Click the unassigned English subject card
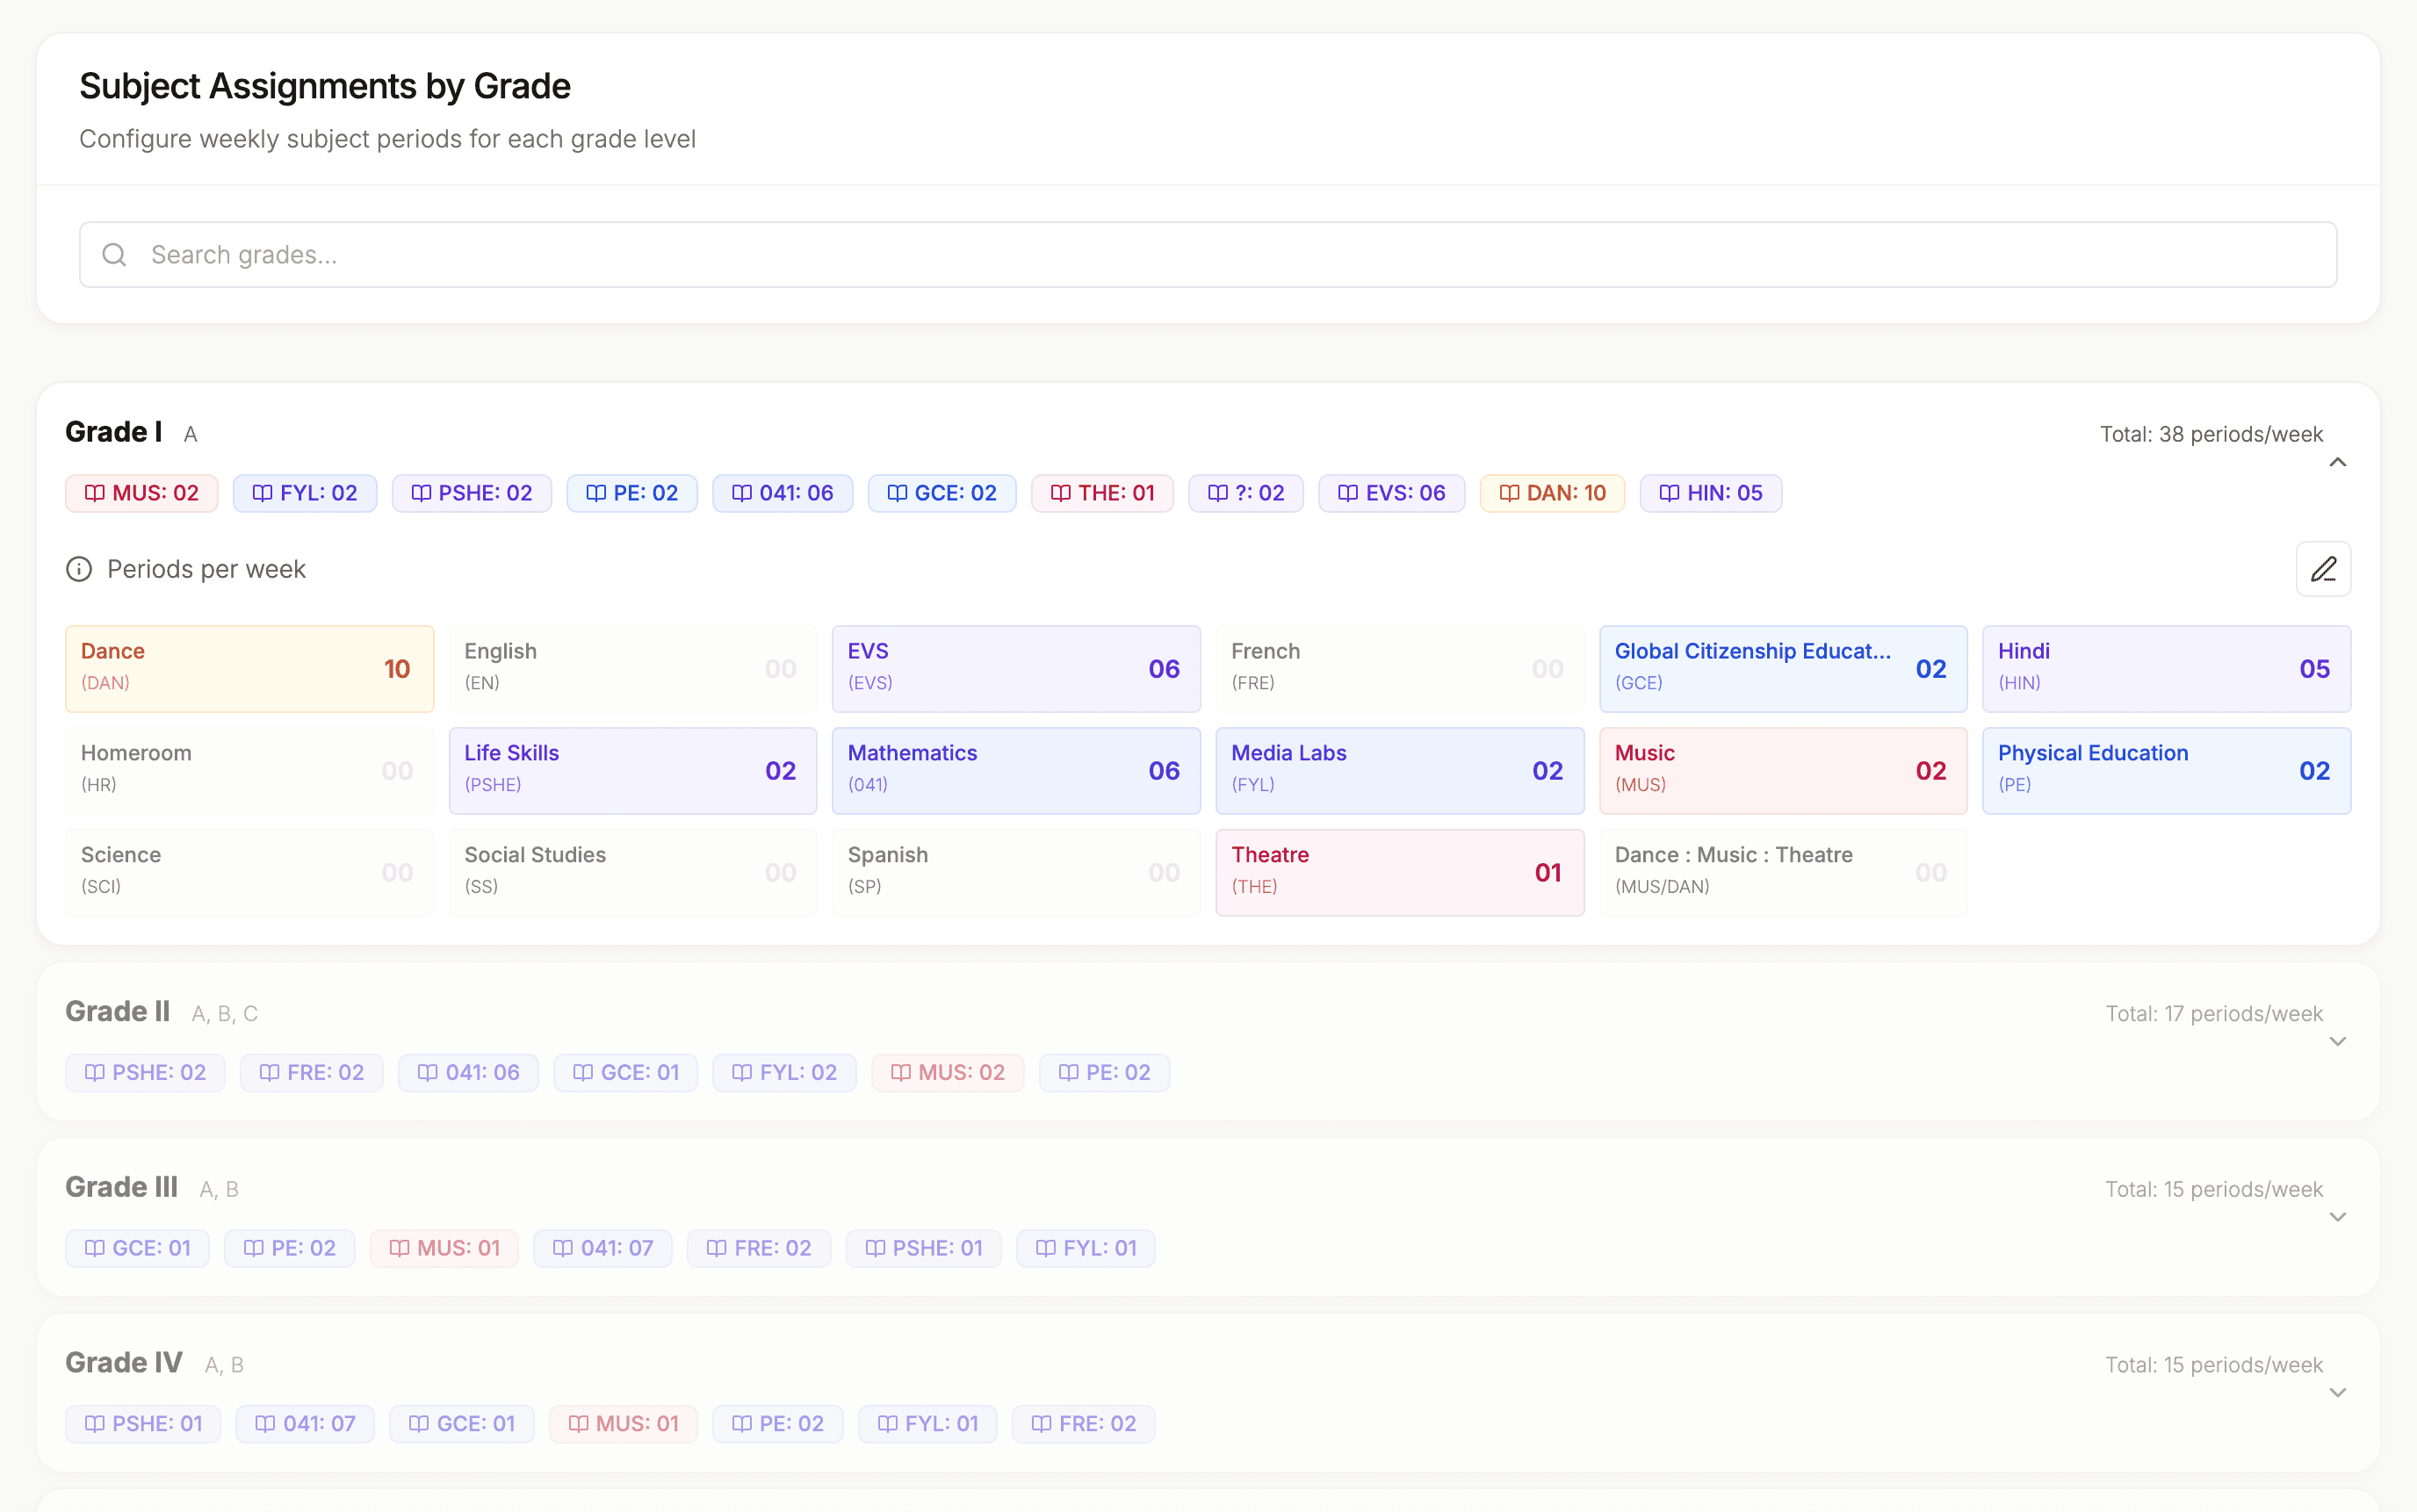The width and height of the screenshot is (2417, 1512). (632, 668)
